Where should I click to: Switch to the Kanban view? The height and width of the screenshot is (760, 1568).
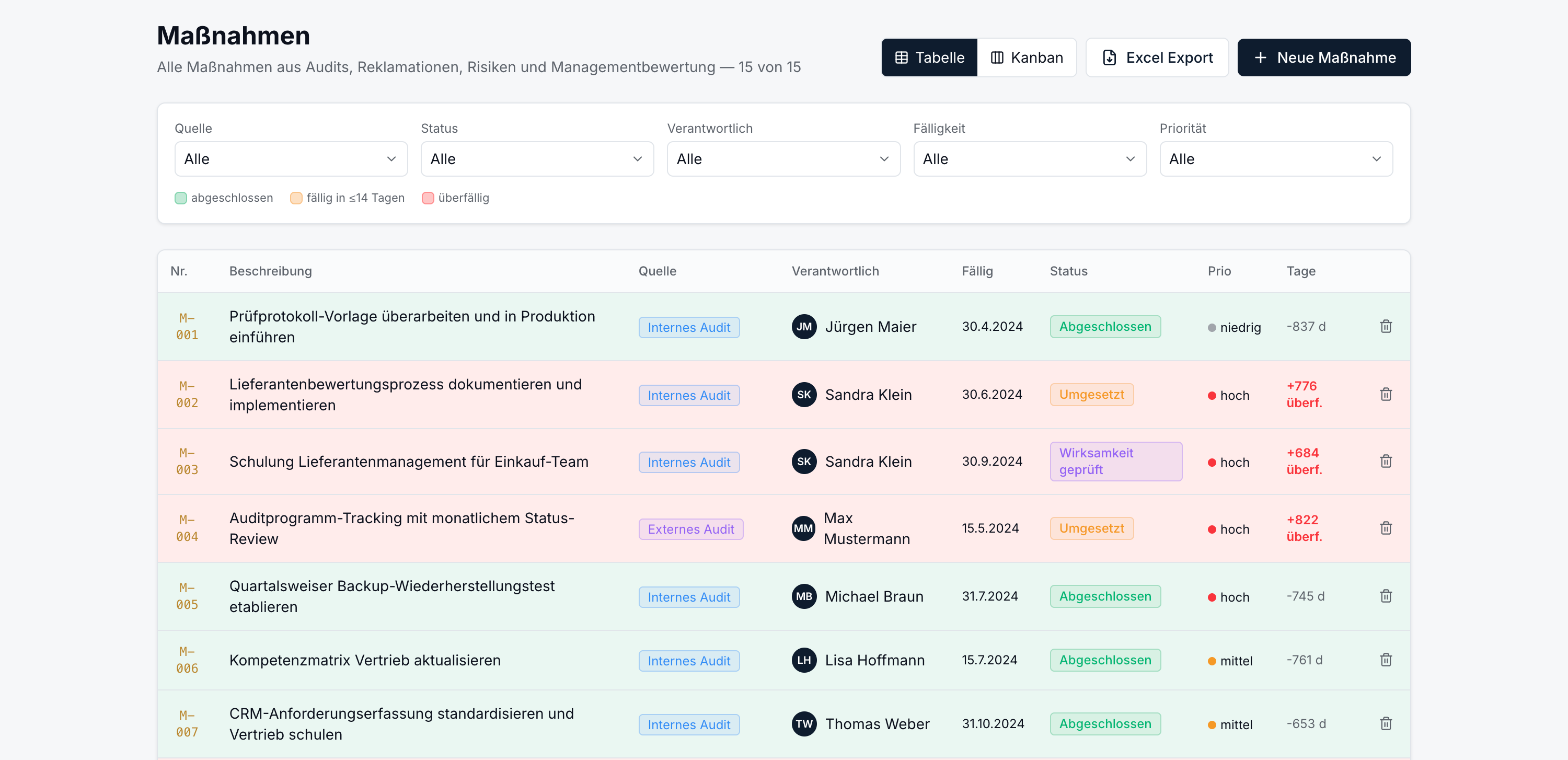tap(1027, 58)
